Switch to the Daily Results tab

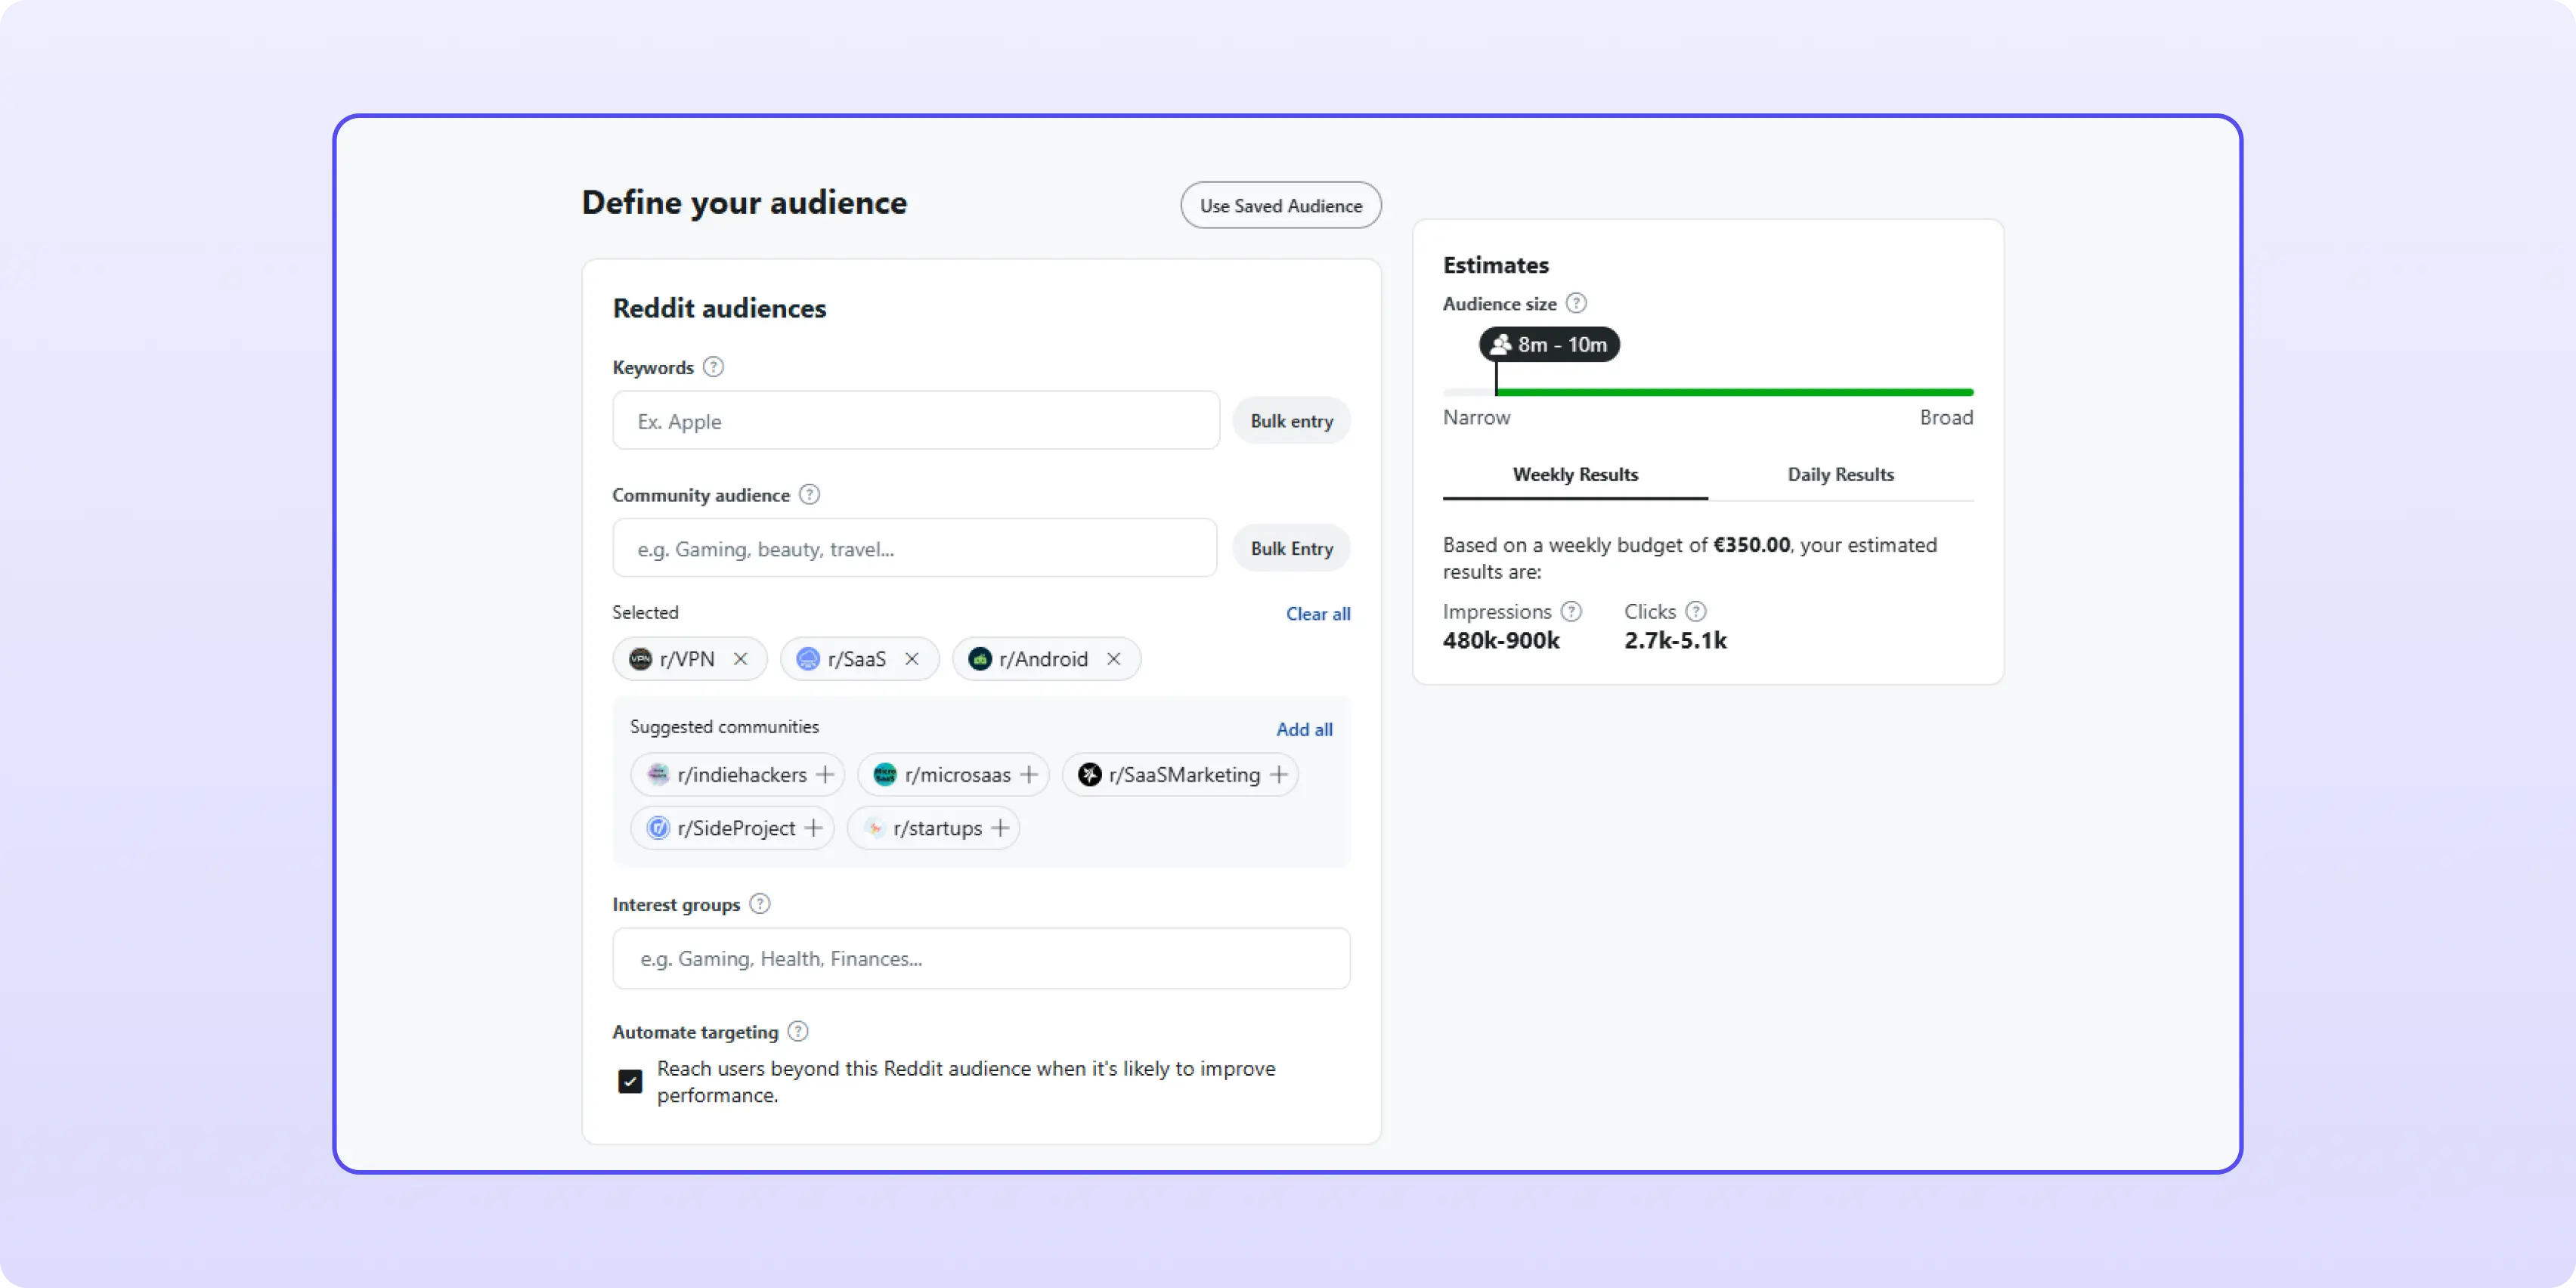1840,475
